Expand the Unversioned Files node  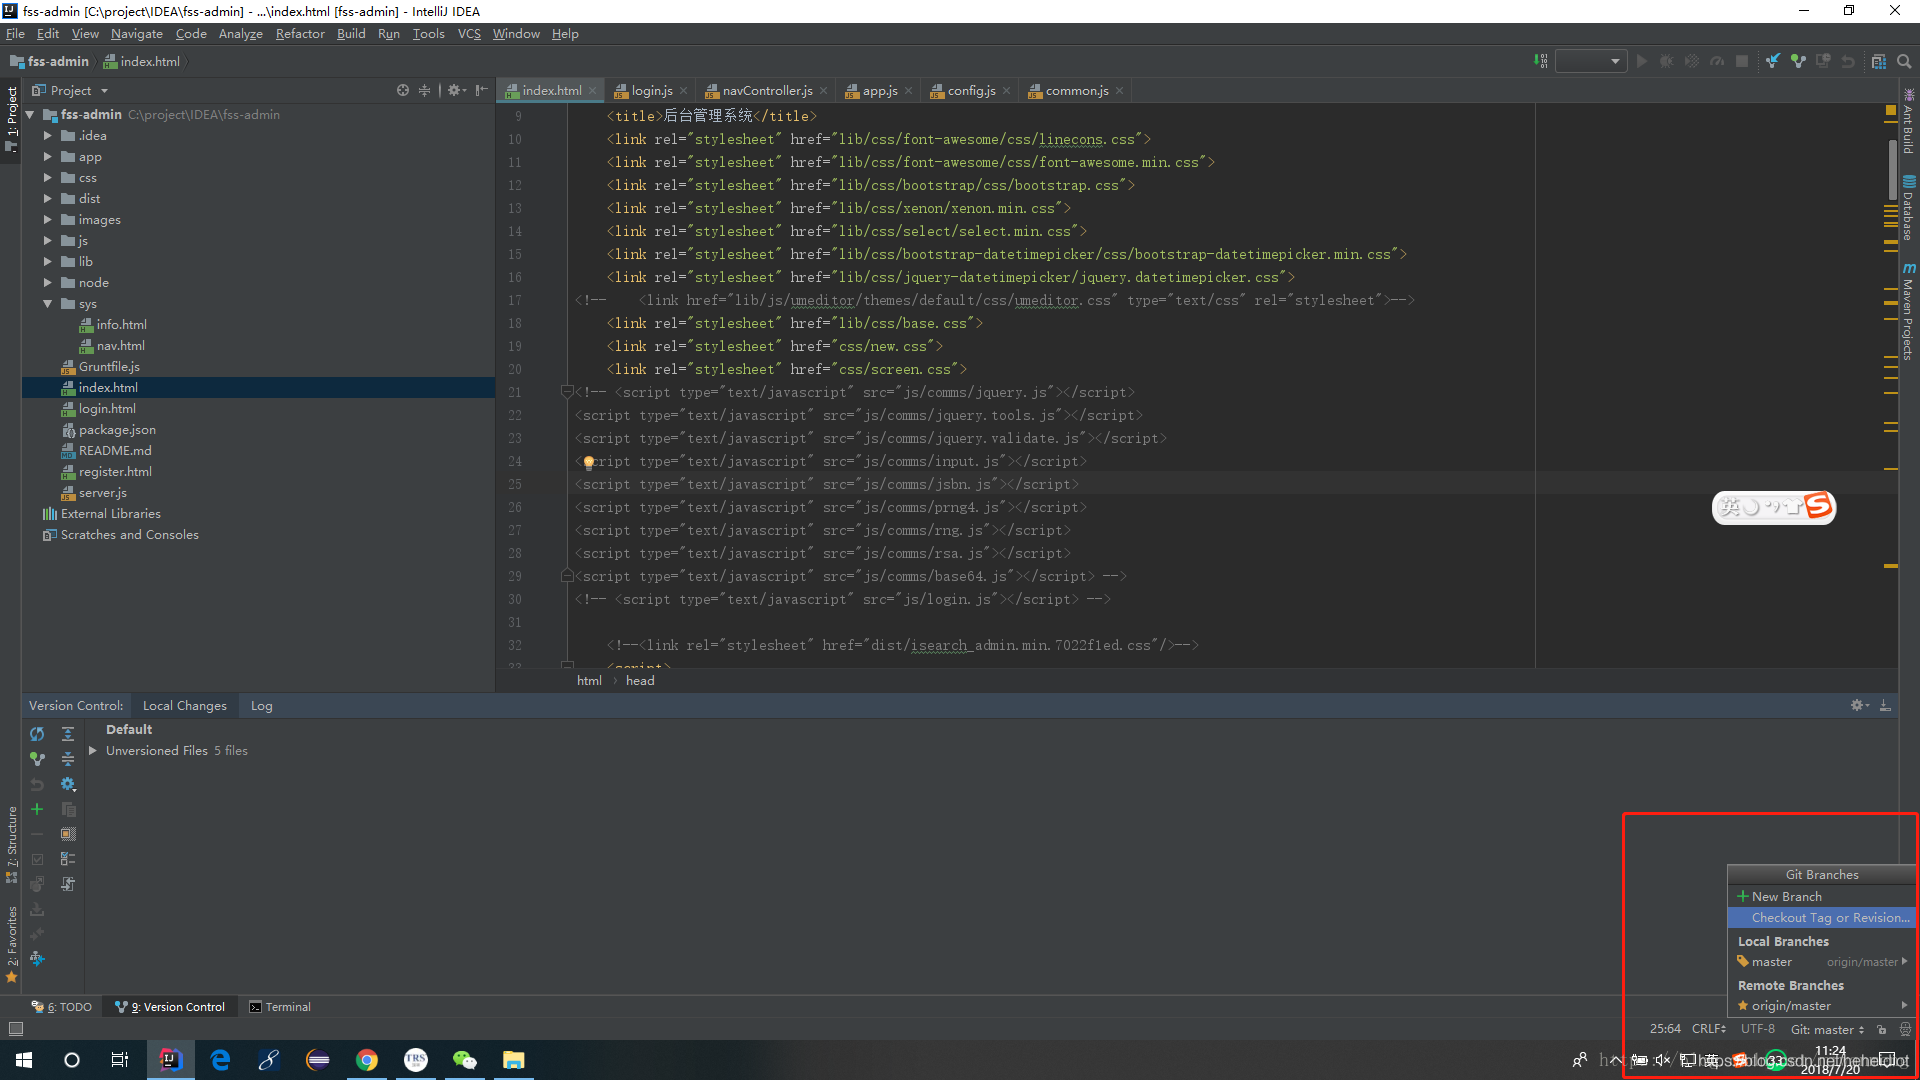point(93,751)
